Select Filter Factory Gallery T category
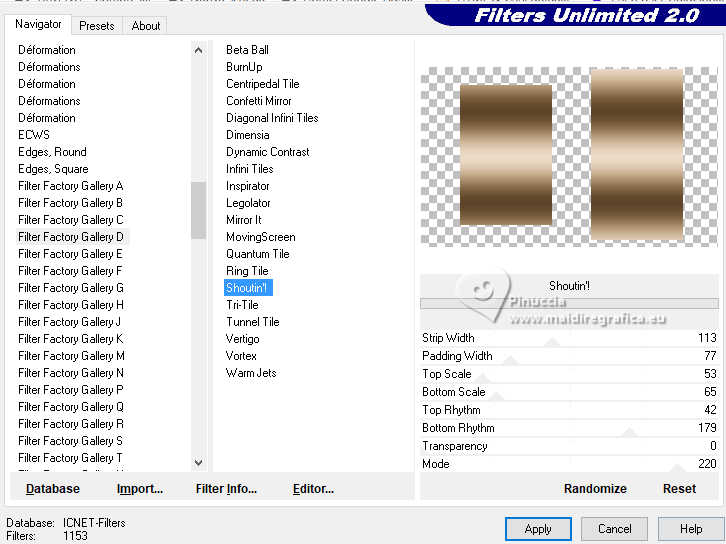The height and width of the screenshot is (544, 726). click(x=71, y=458)
